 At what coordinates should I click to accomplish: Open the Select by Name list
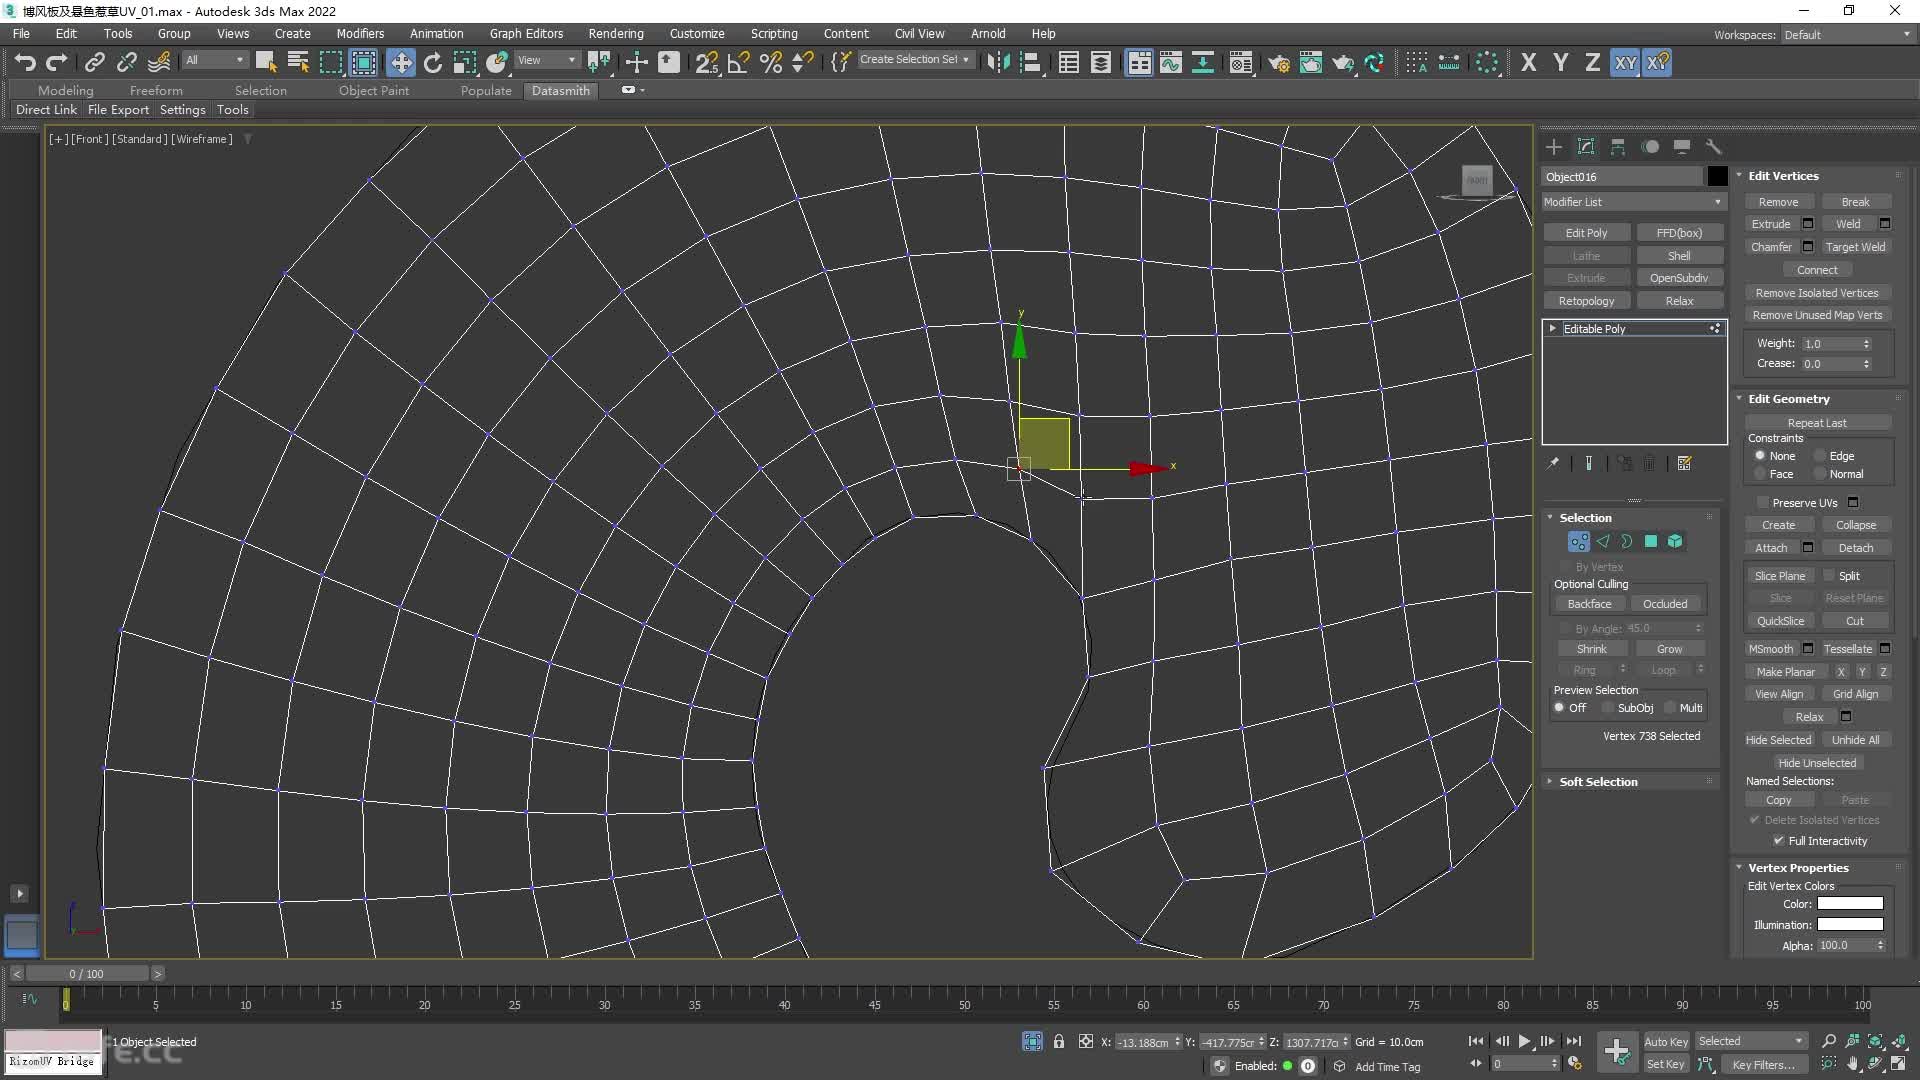click(298, 62)
